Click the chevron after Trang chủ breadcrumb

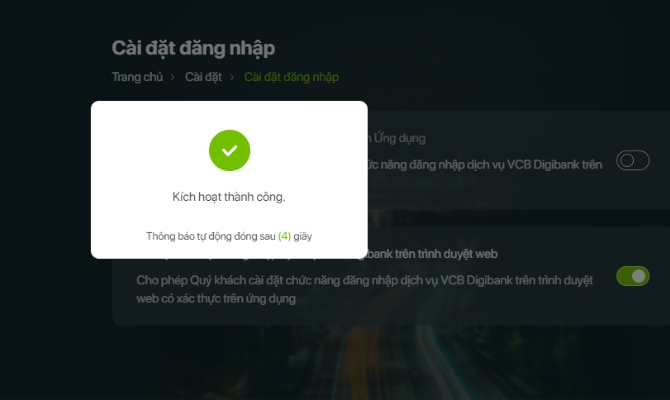[173, 77]
